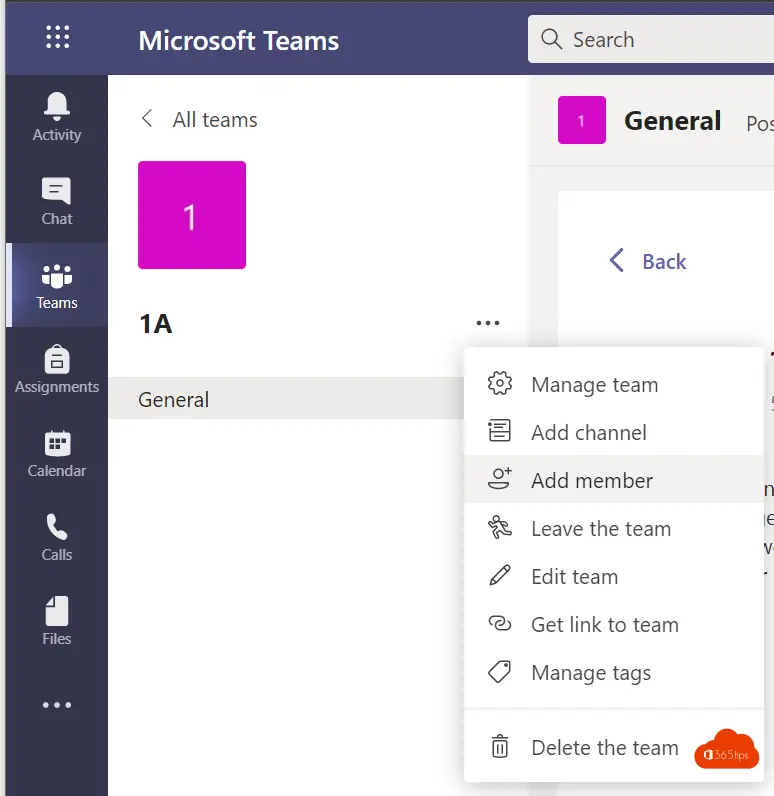Image resolution: width=774 pixels, height=796 pixels.
Task: Open Manage tags from the menu
Action: click(x=614, y=673)
